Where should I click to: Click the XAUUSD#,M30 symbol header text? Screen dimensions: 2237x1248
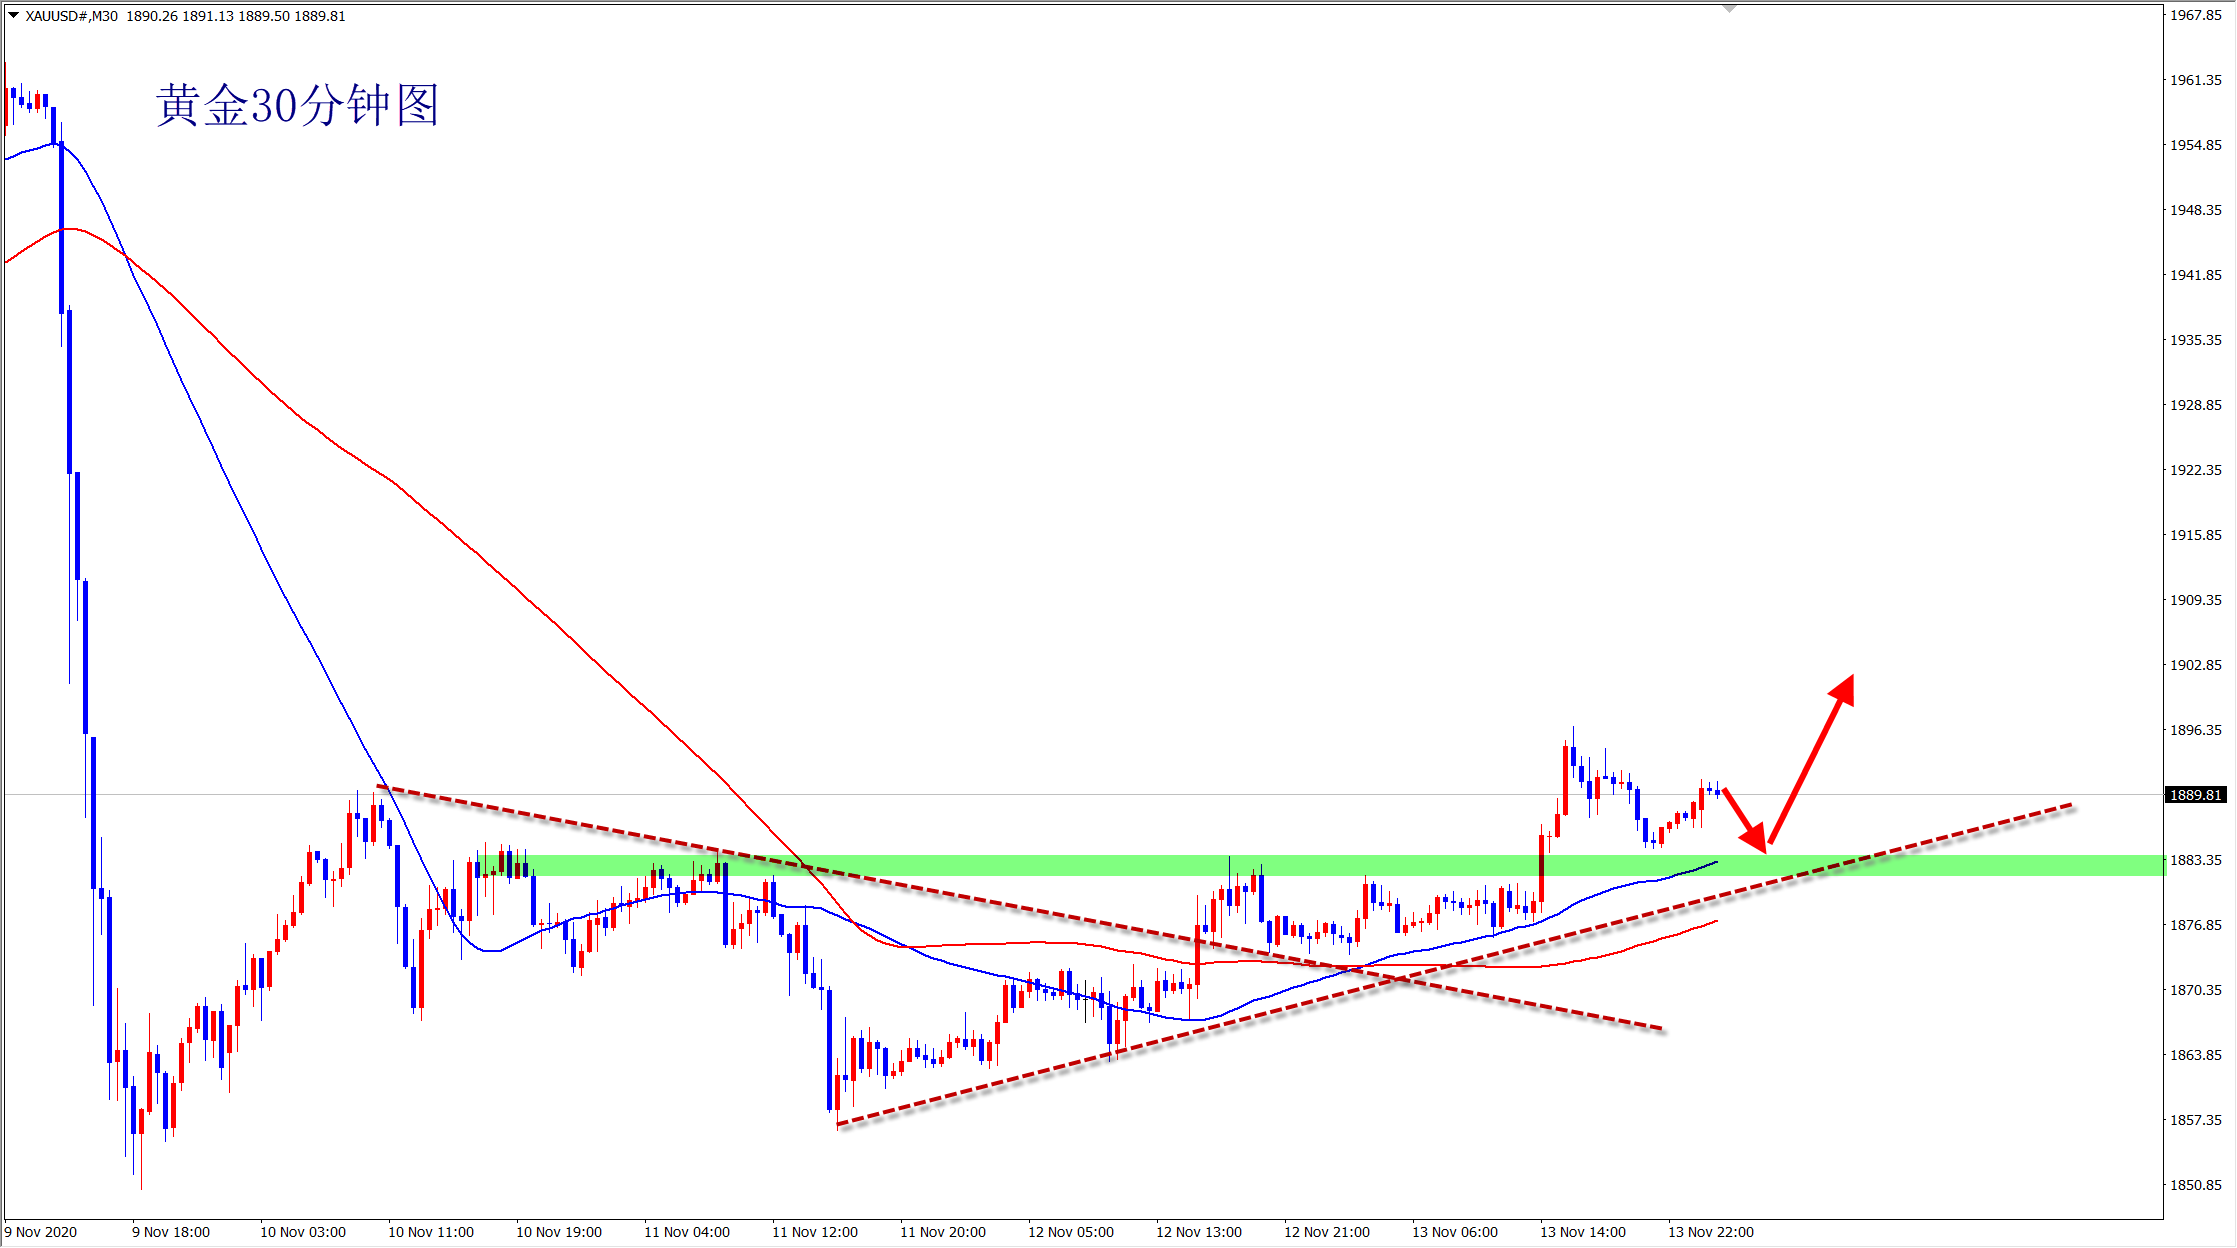point(72,16)
